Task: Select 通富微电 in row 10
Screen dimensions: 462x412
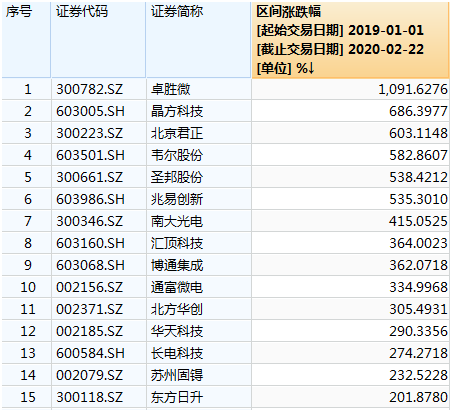Action: (199, 287)
